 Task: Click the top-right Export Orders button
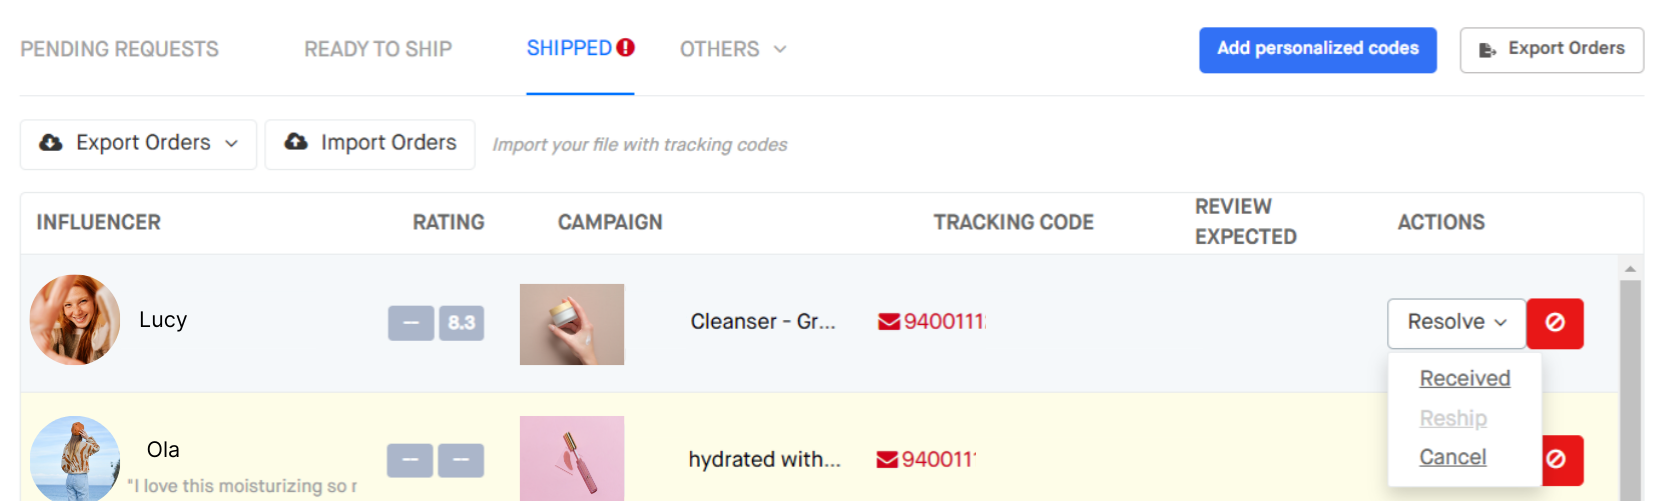pyautogui.click(x=1552, y=50)
